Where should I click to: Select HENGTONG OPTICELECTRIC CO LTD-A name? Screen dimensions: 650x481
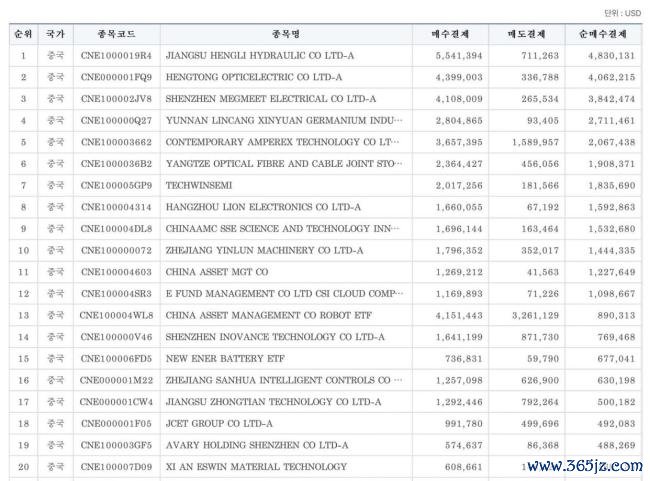tap(254, 77)
